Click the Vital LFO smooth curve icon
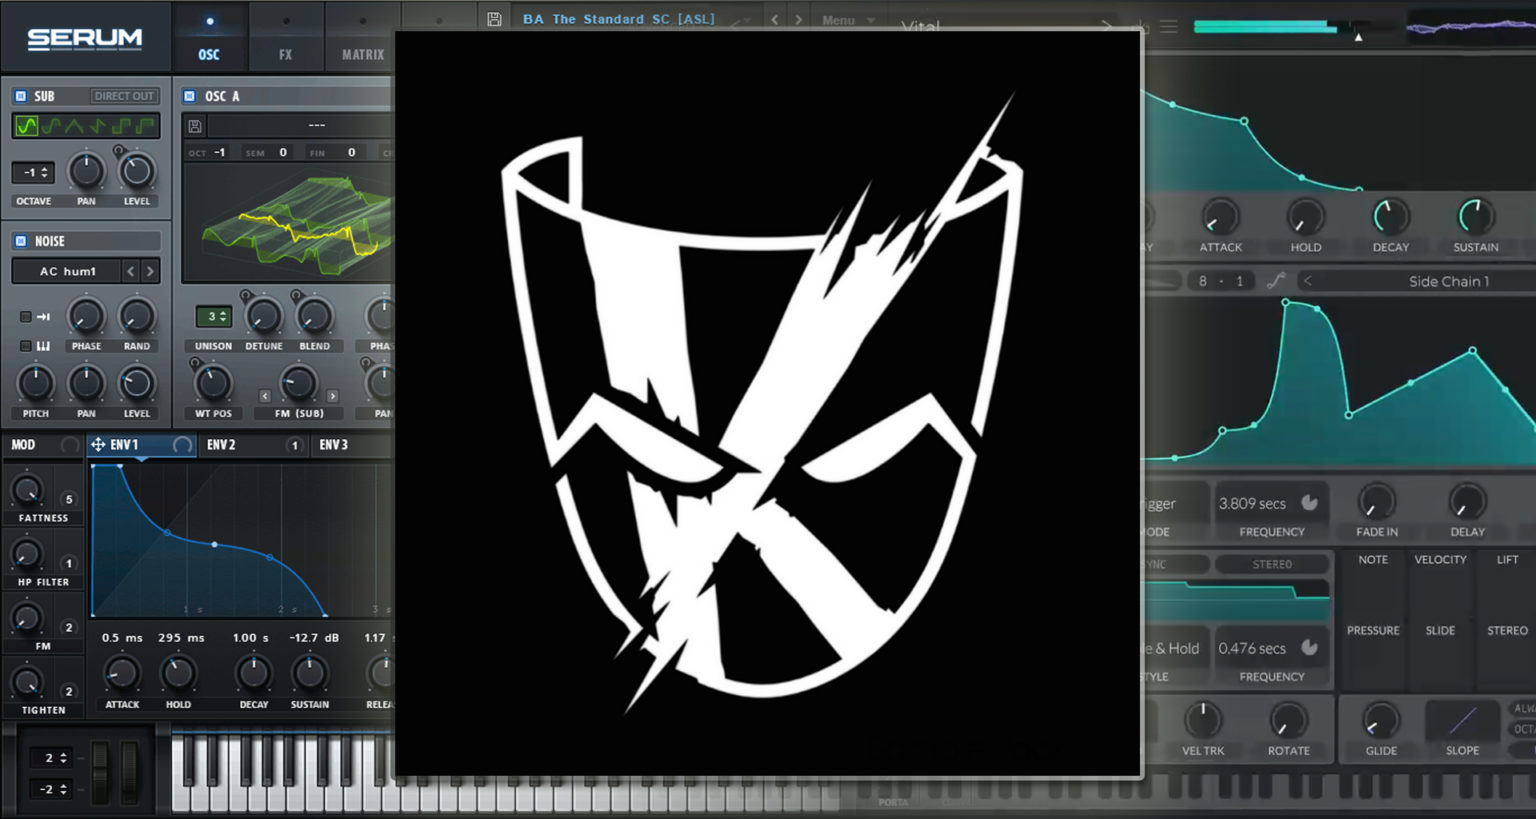Screen dimensions: 1536x819 pyautogui.click(x=1275, y=281)
